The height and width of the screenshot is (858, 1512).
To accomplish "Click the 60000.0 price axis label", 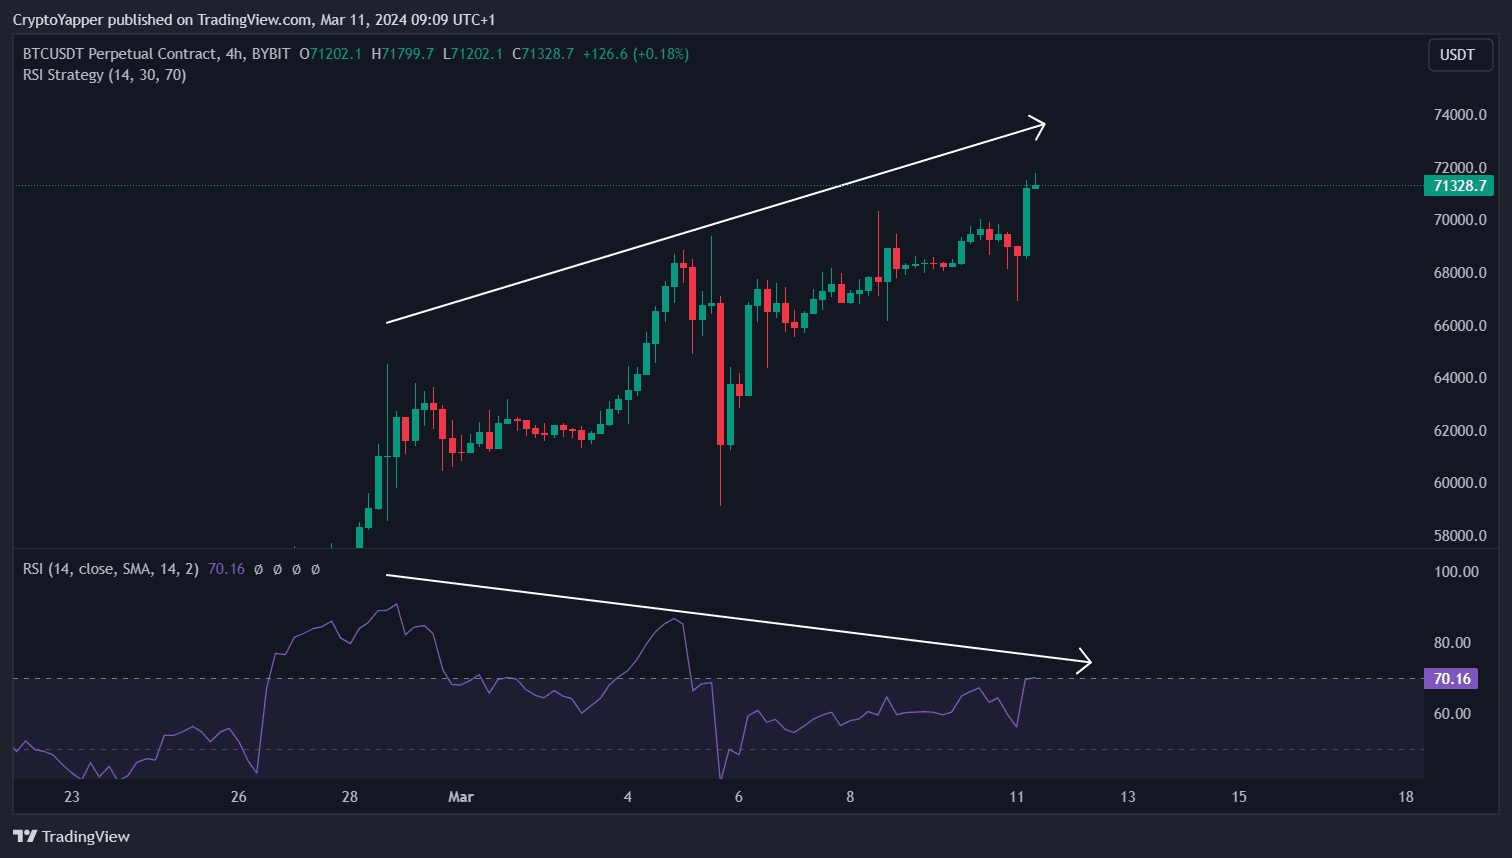I will tap(1460, 483).
